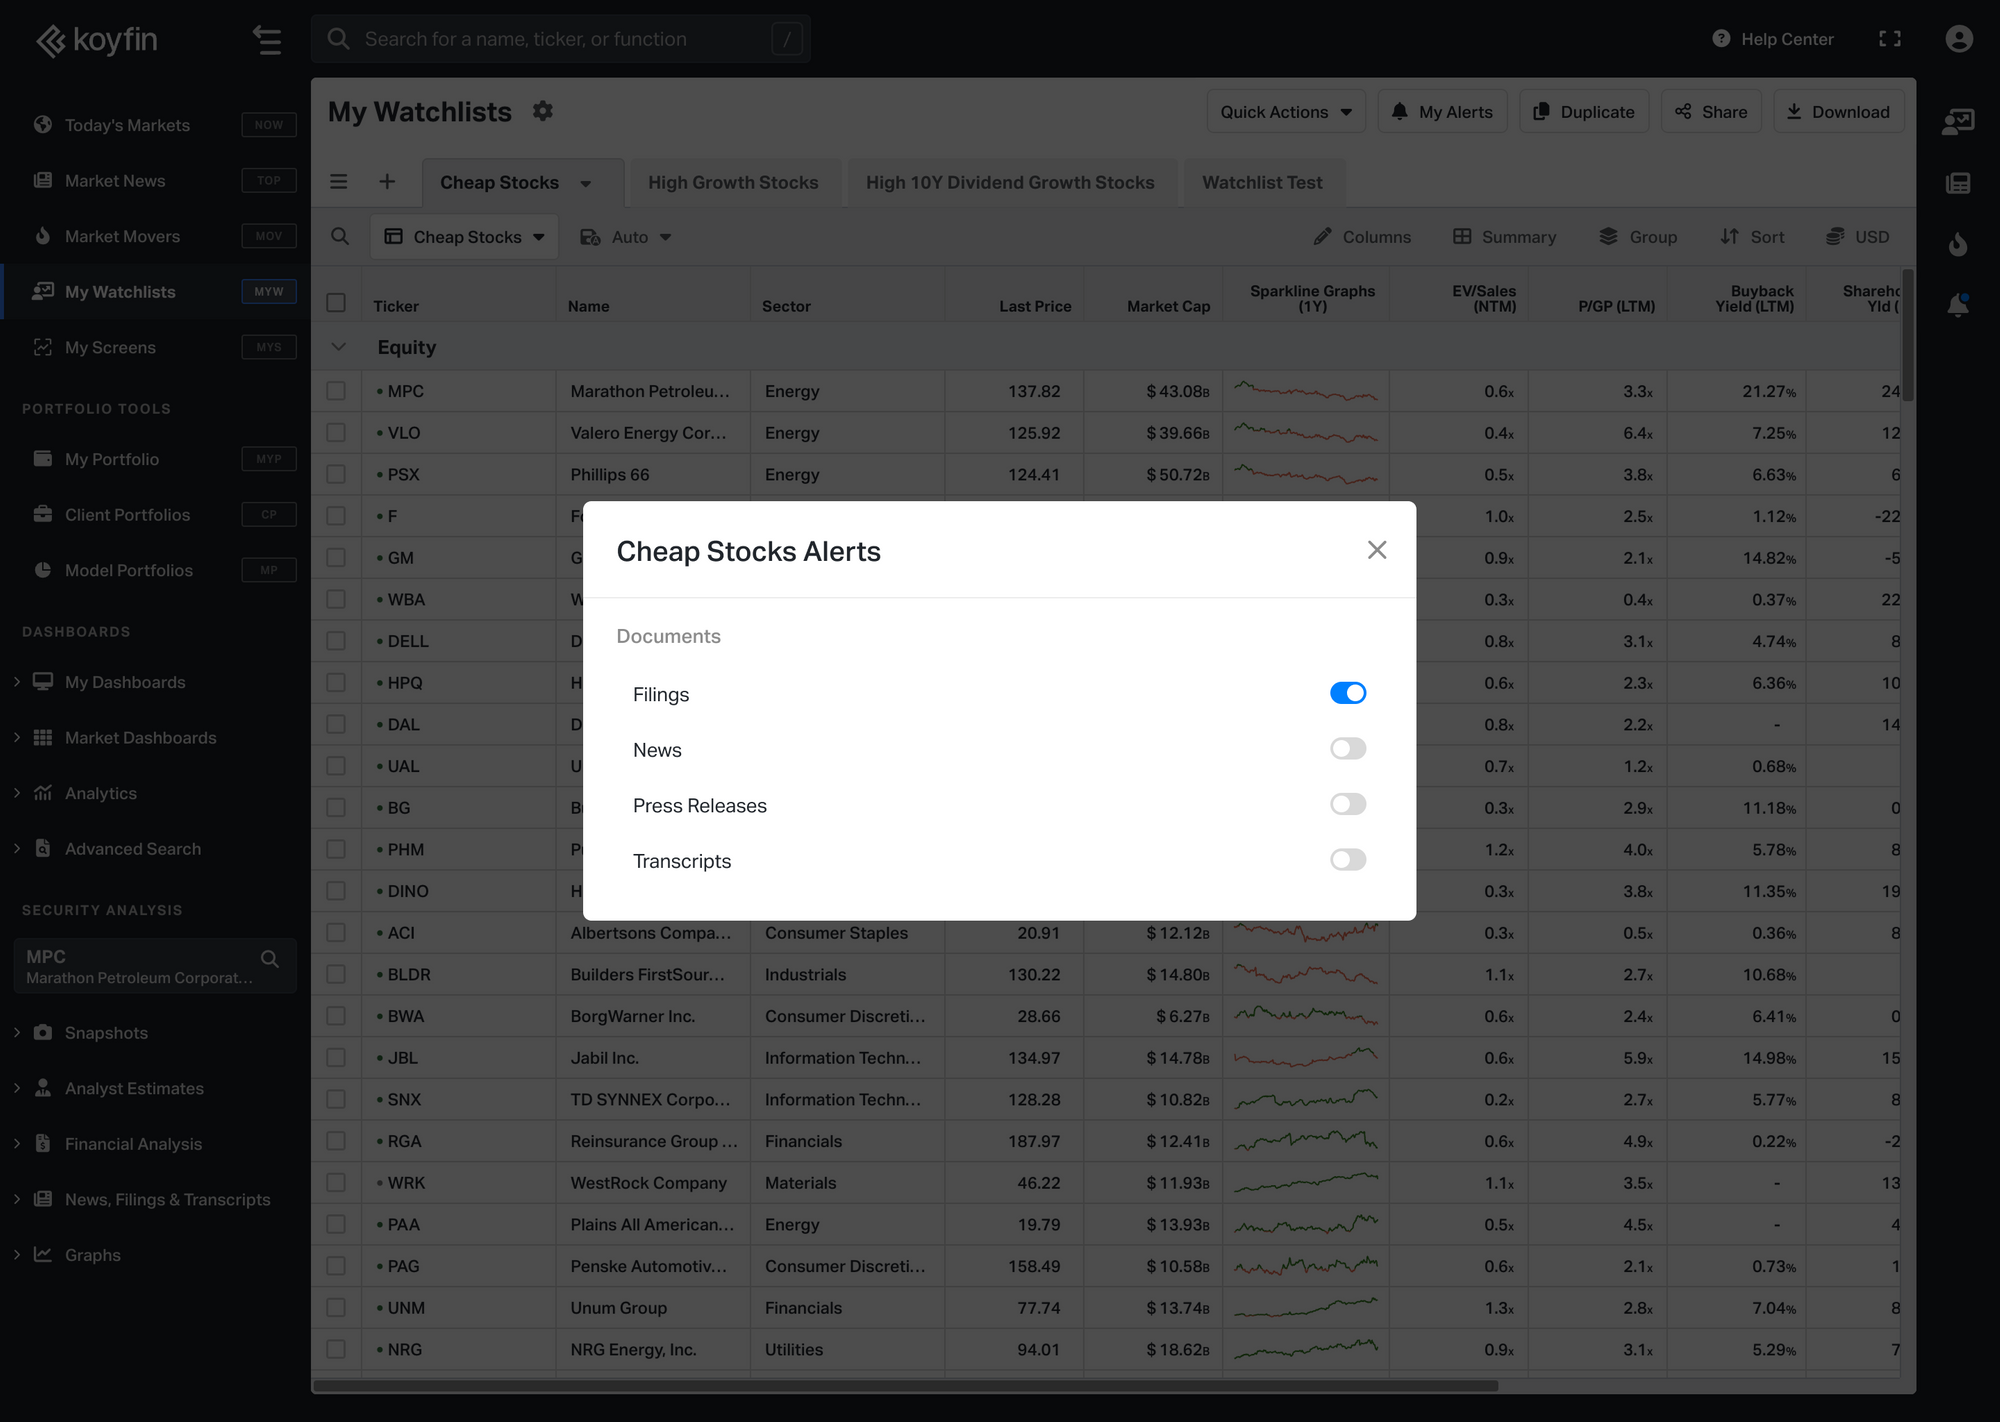Open watchlist panel icon in right rail
The width and height of the screenshot is (2000, 1422).
(x=1958, y=122)
